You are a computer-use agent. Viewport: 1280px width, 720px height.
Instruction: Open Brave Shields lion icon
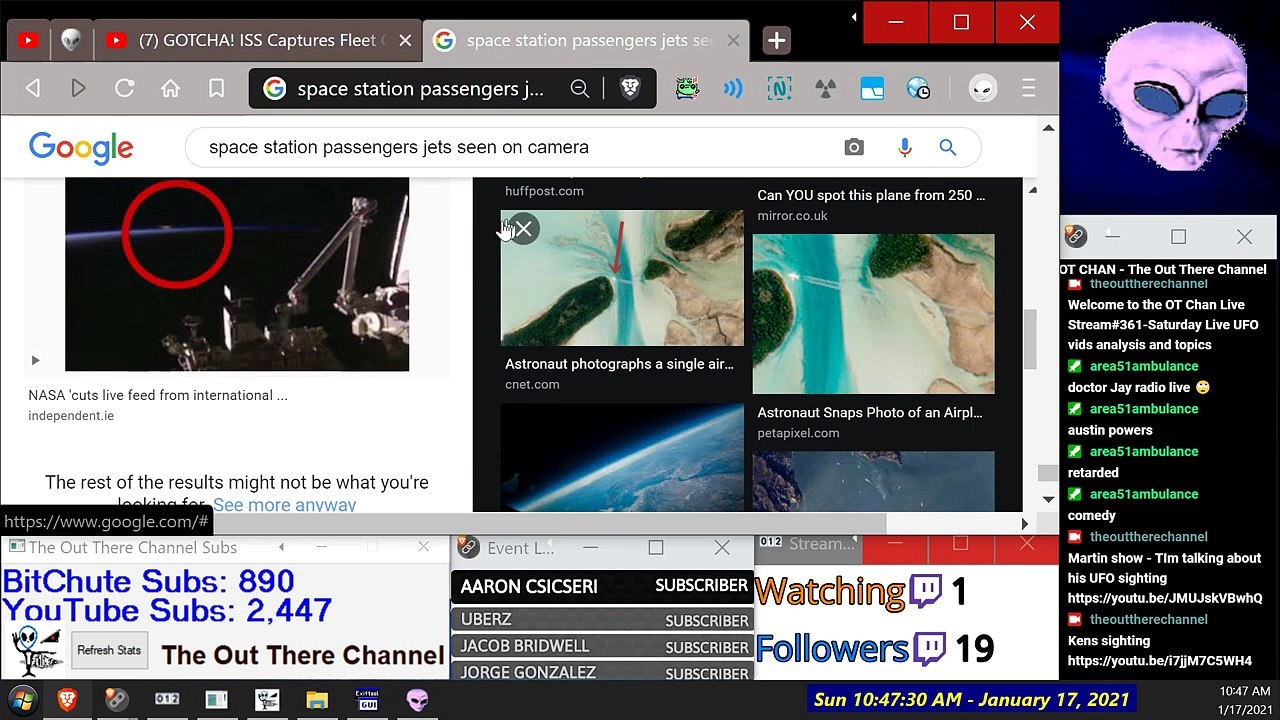click(x=630, y=89)
